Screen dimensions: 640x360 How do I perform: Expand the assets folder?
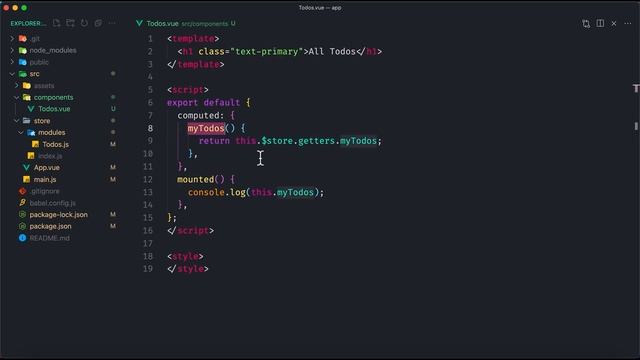click(17, 86)
